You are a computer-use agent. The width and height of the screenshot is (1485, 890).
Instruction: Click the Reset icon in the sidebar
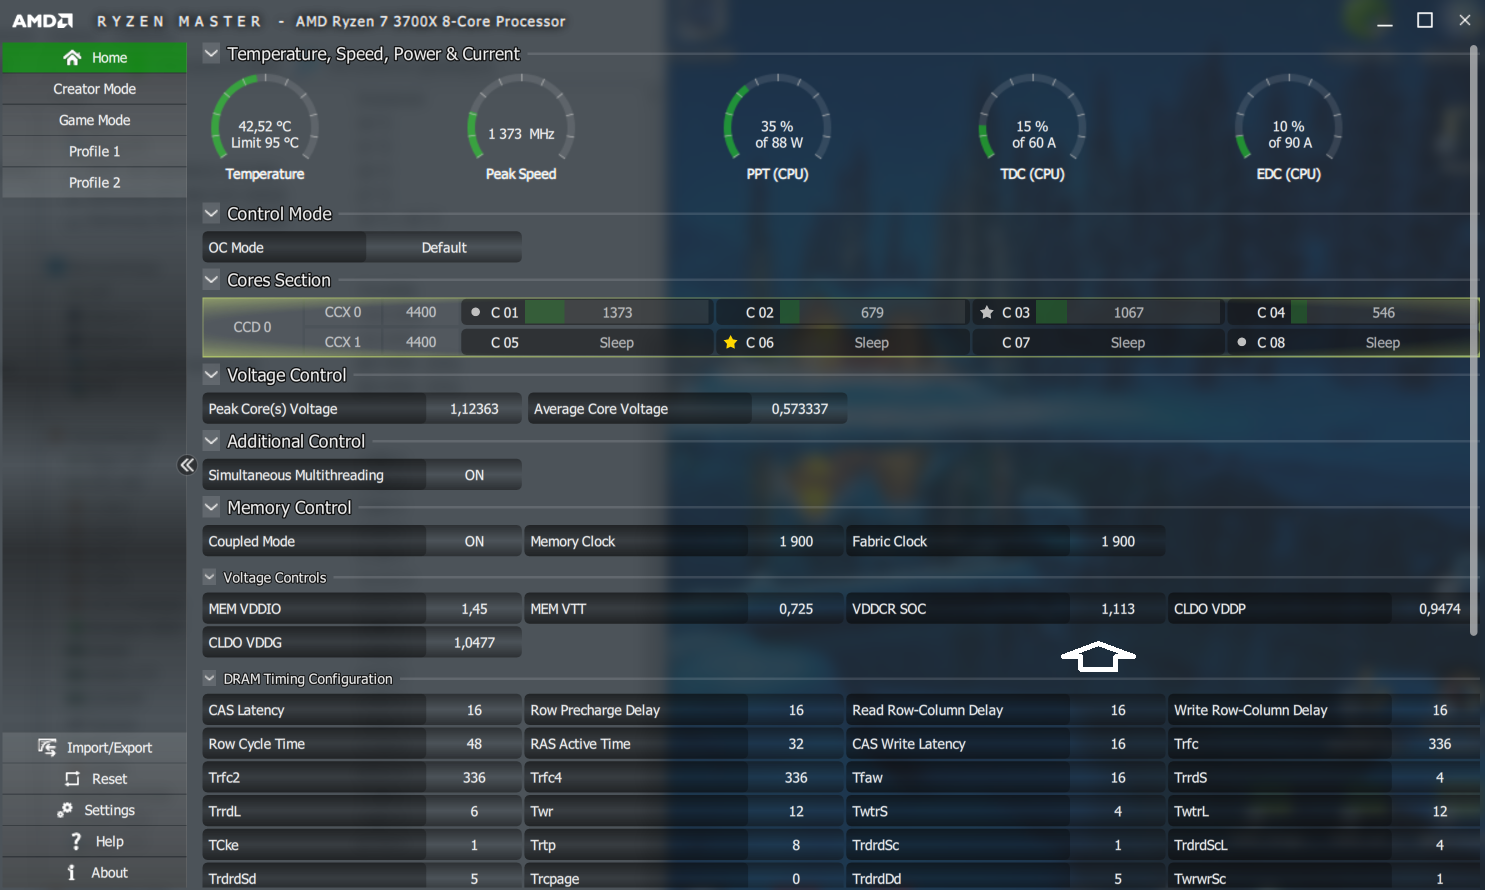click(72, 779)
